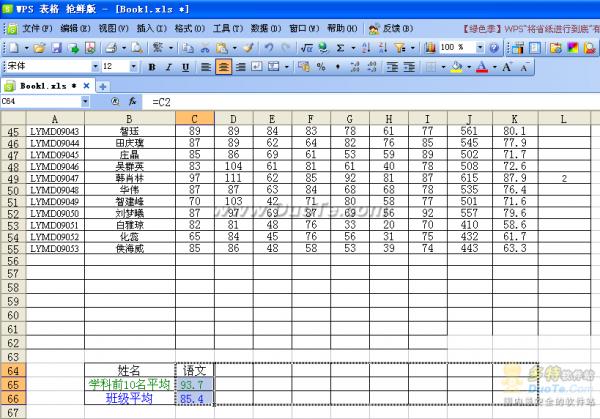
Task: Click the fill color bucket swatch
Action: (455, 67)
